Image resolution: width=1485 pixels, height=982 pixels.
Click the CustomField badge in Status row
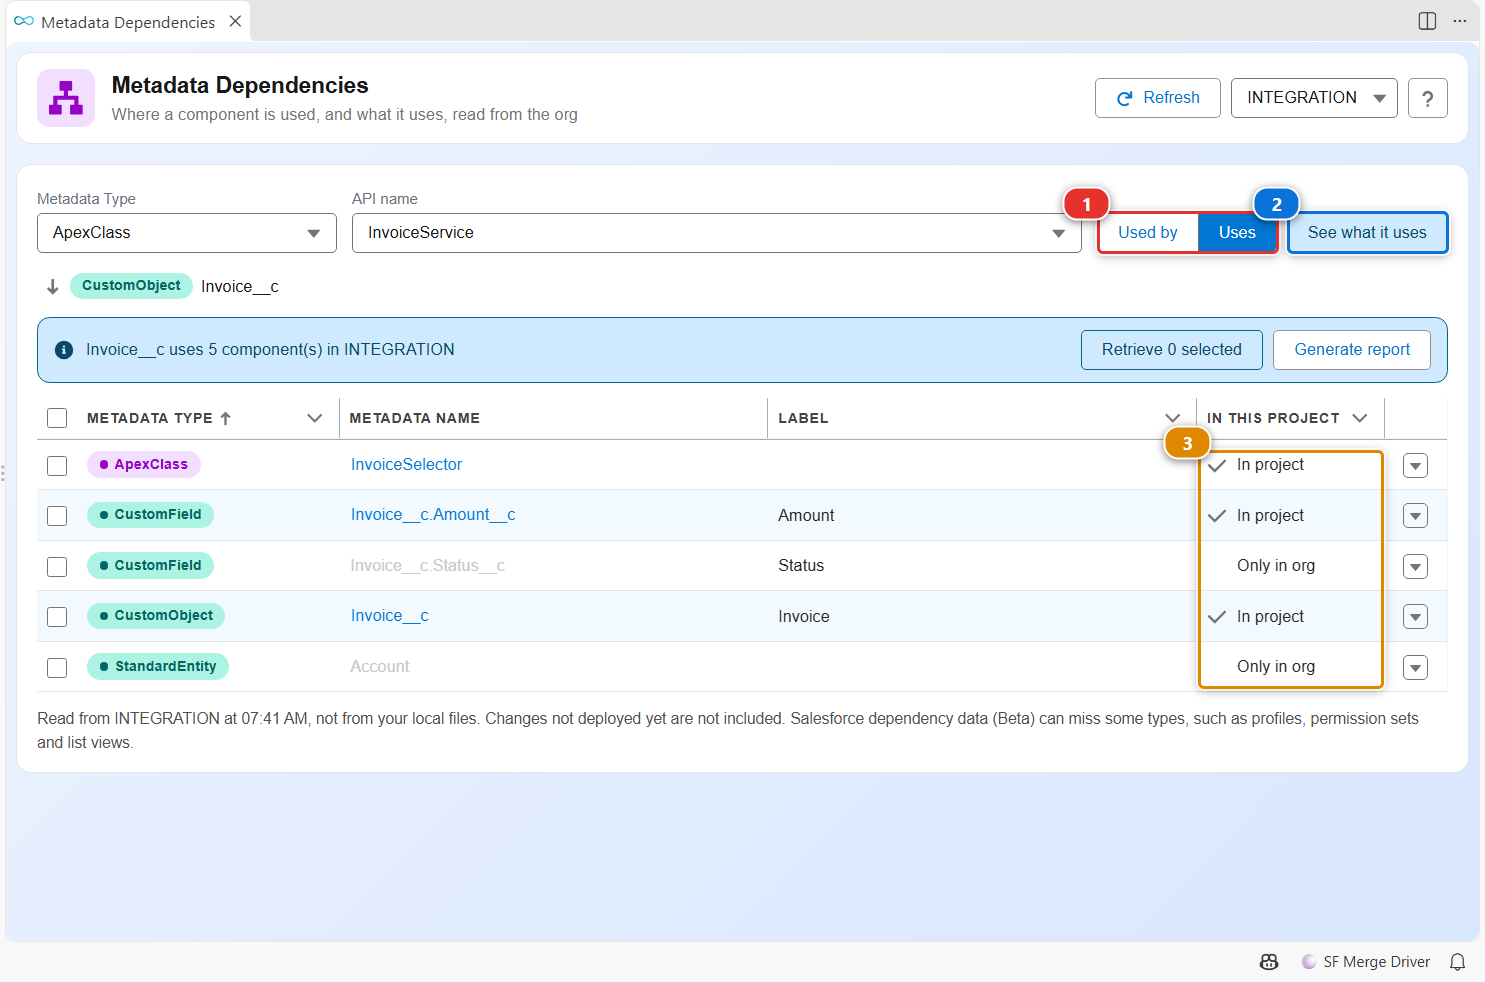[x=150, y=566]
